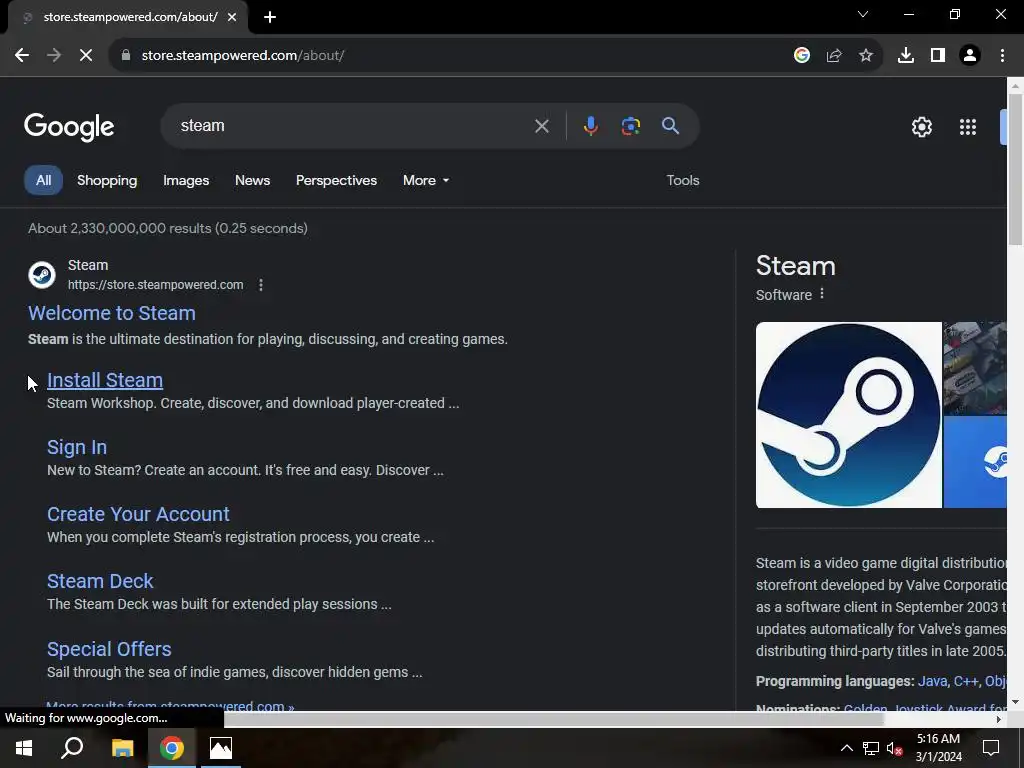Viewport: 1024px width, 768px height.
Task: Select the All results tab
Action: coord(44,180)
